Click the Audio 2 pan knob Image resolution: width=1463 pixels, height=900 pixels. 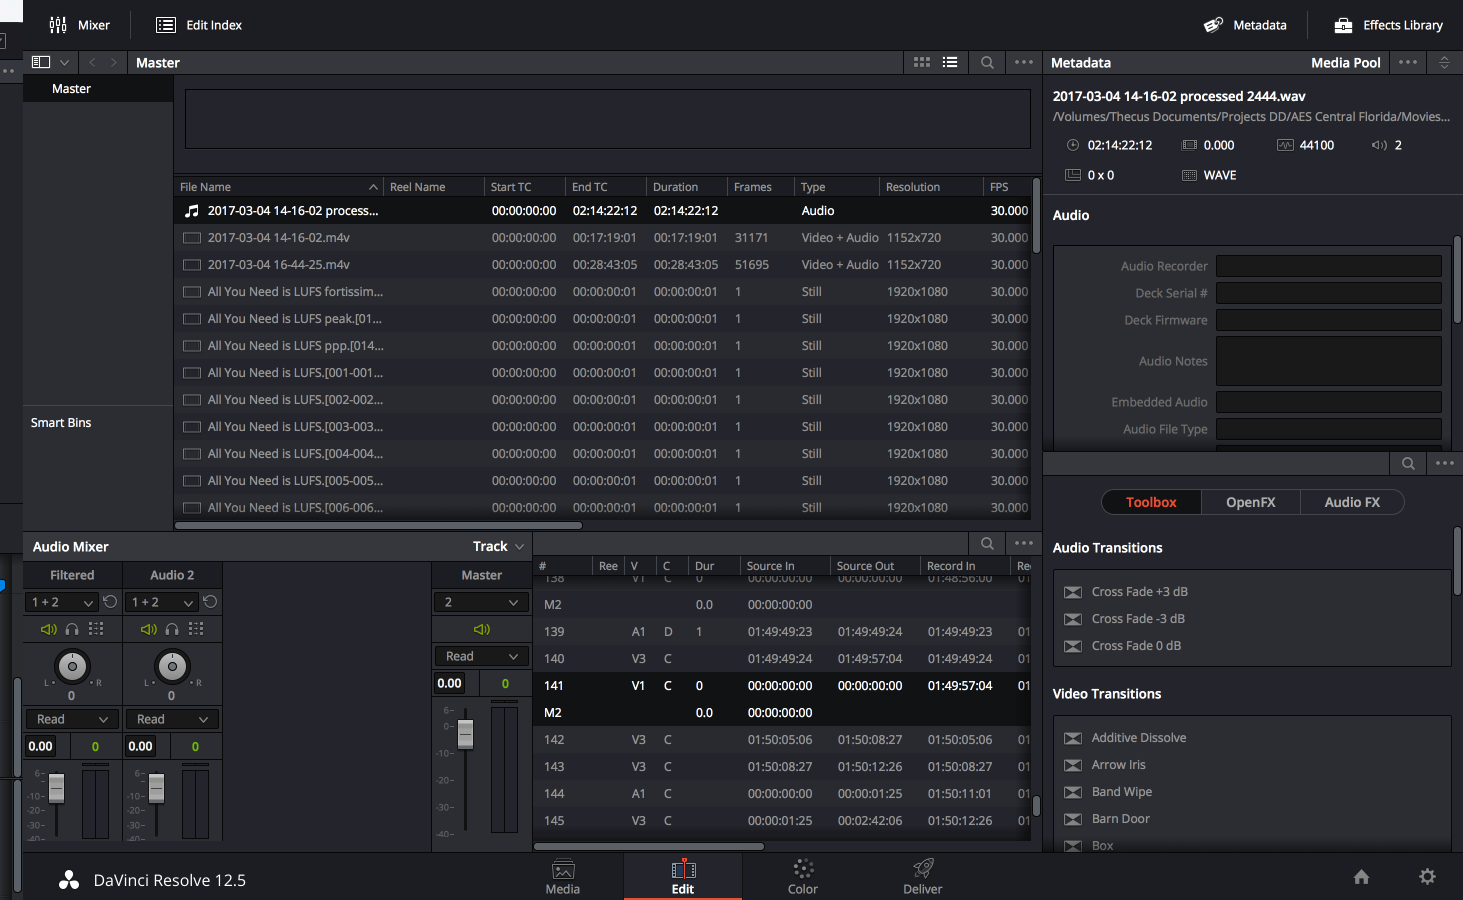172,666
